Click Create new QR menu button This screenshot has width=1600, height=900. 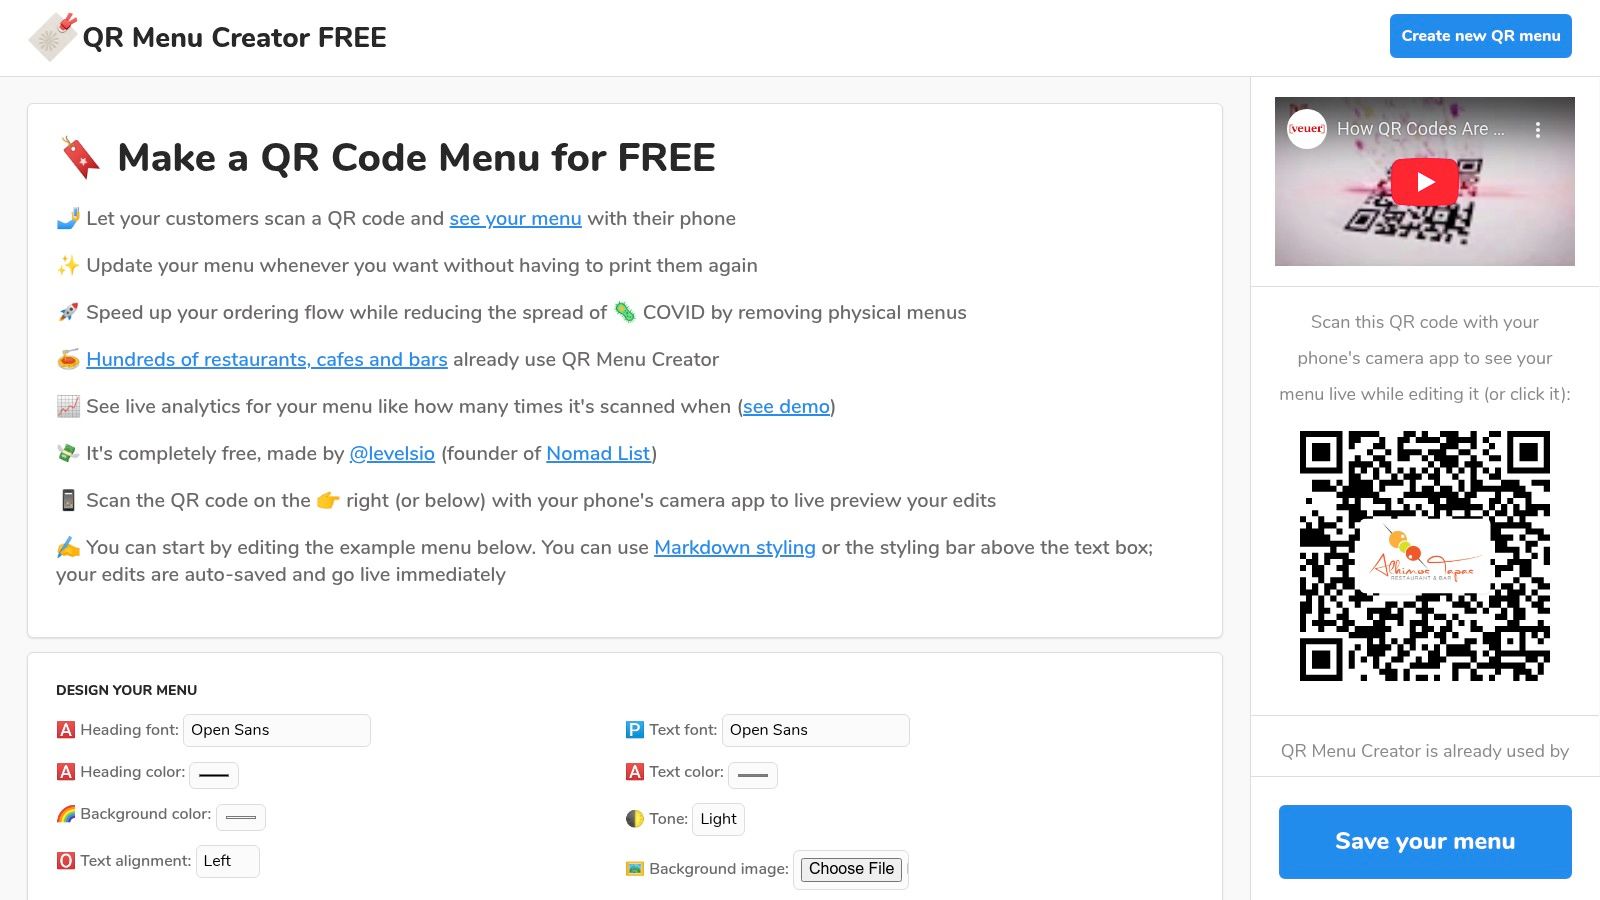click(x=1481, y=36)
